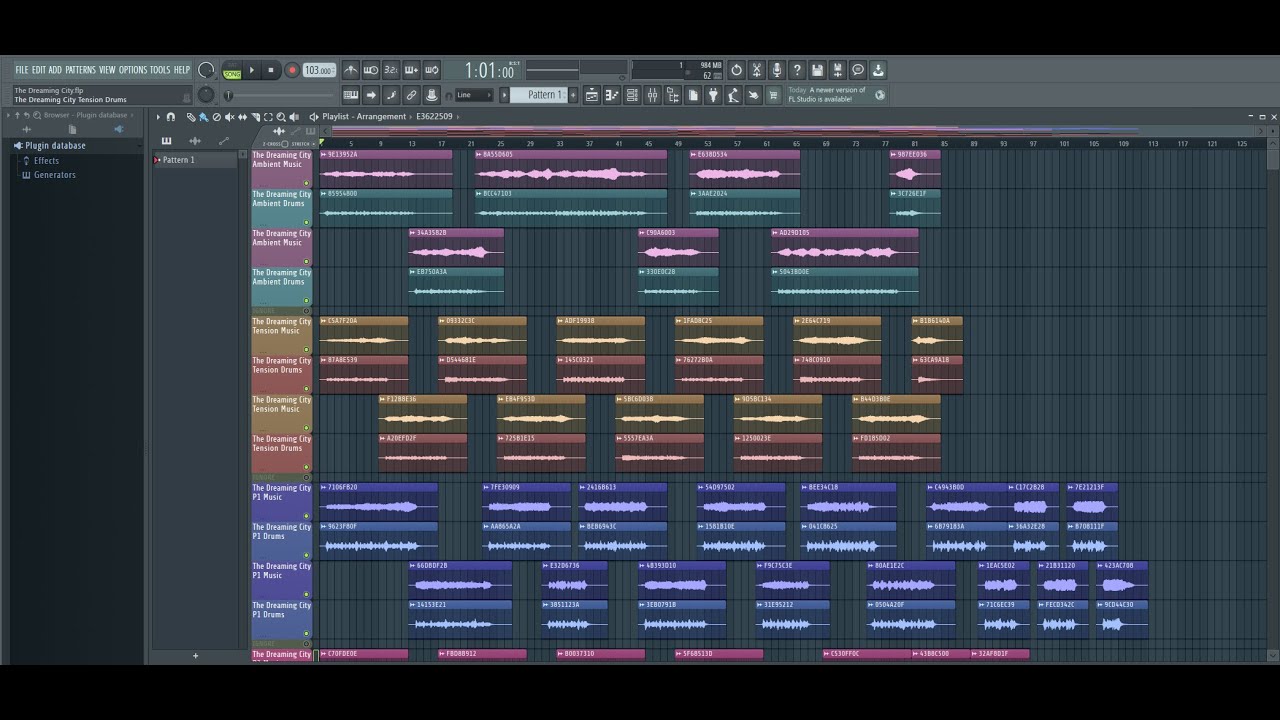
Task: Select the playlist draw pencil tool
Action: pyautogui.click(x=191, y=117)
